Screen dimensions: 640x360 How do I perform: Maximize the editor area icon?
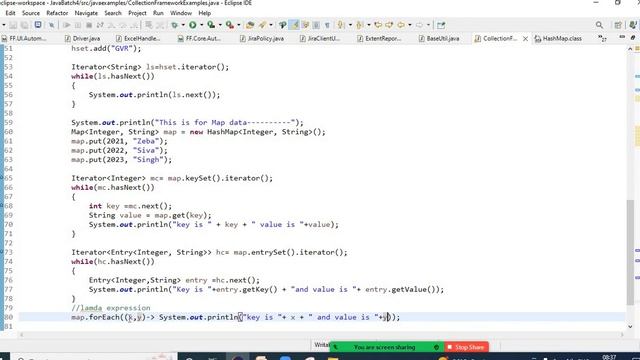633,37
